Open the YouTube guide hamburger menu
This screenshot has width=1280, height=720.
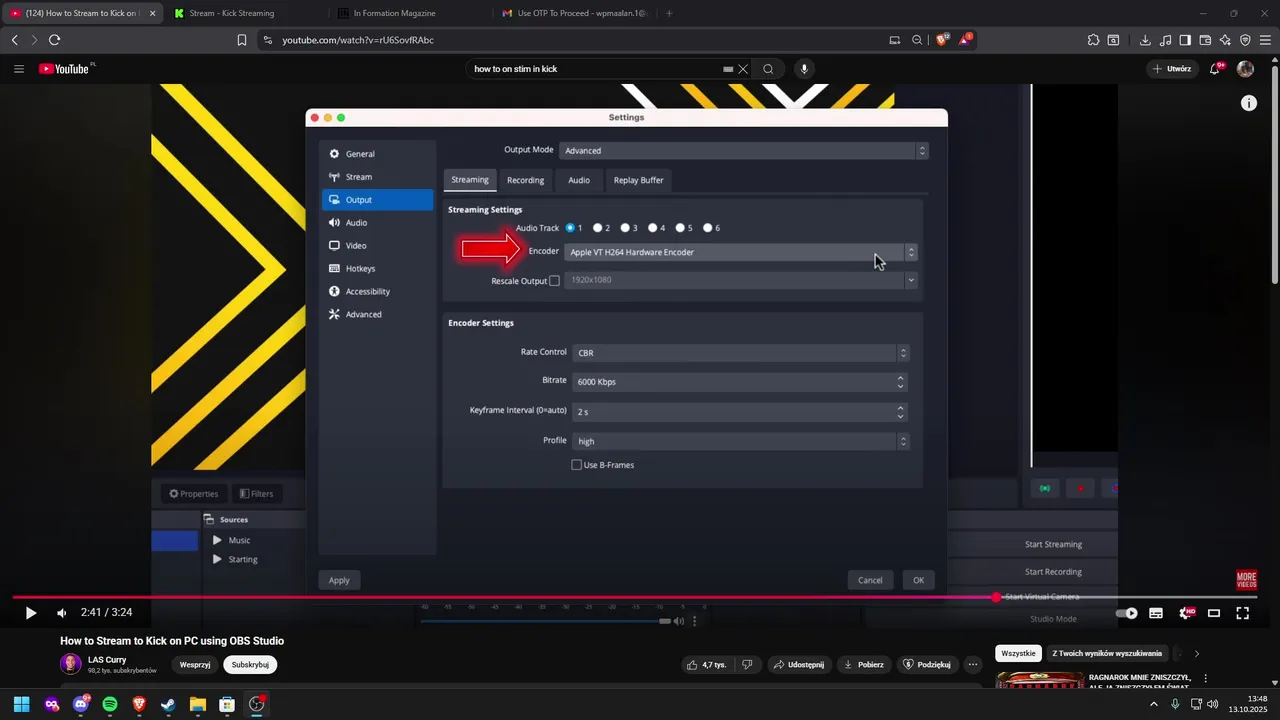tap(19, 69)
